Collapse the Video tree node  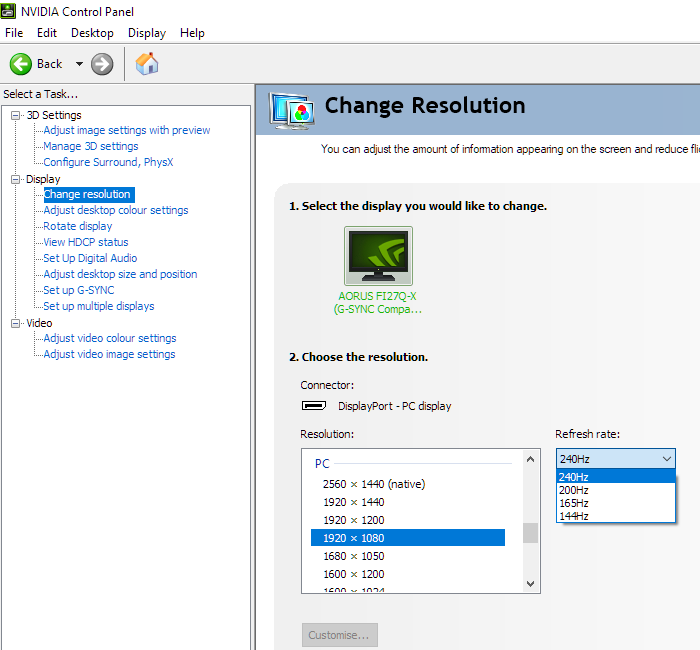pos(16,323)
